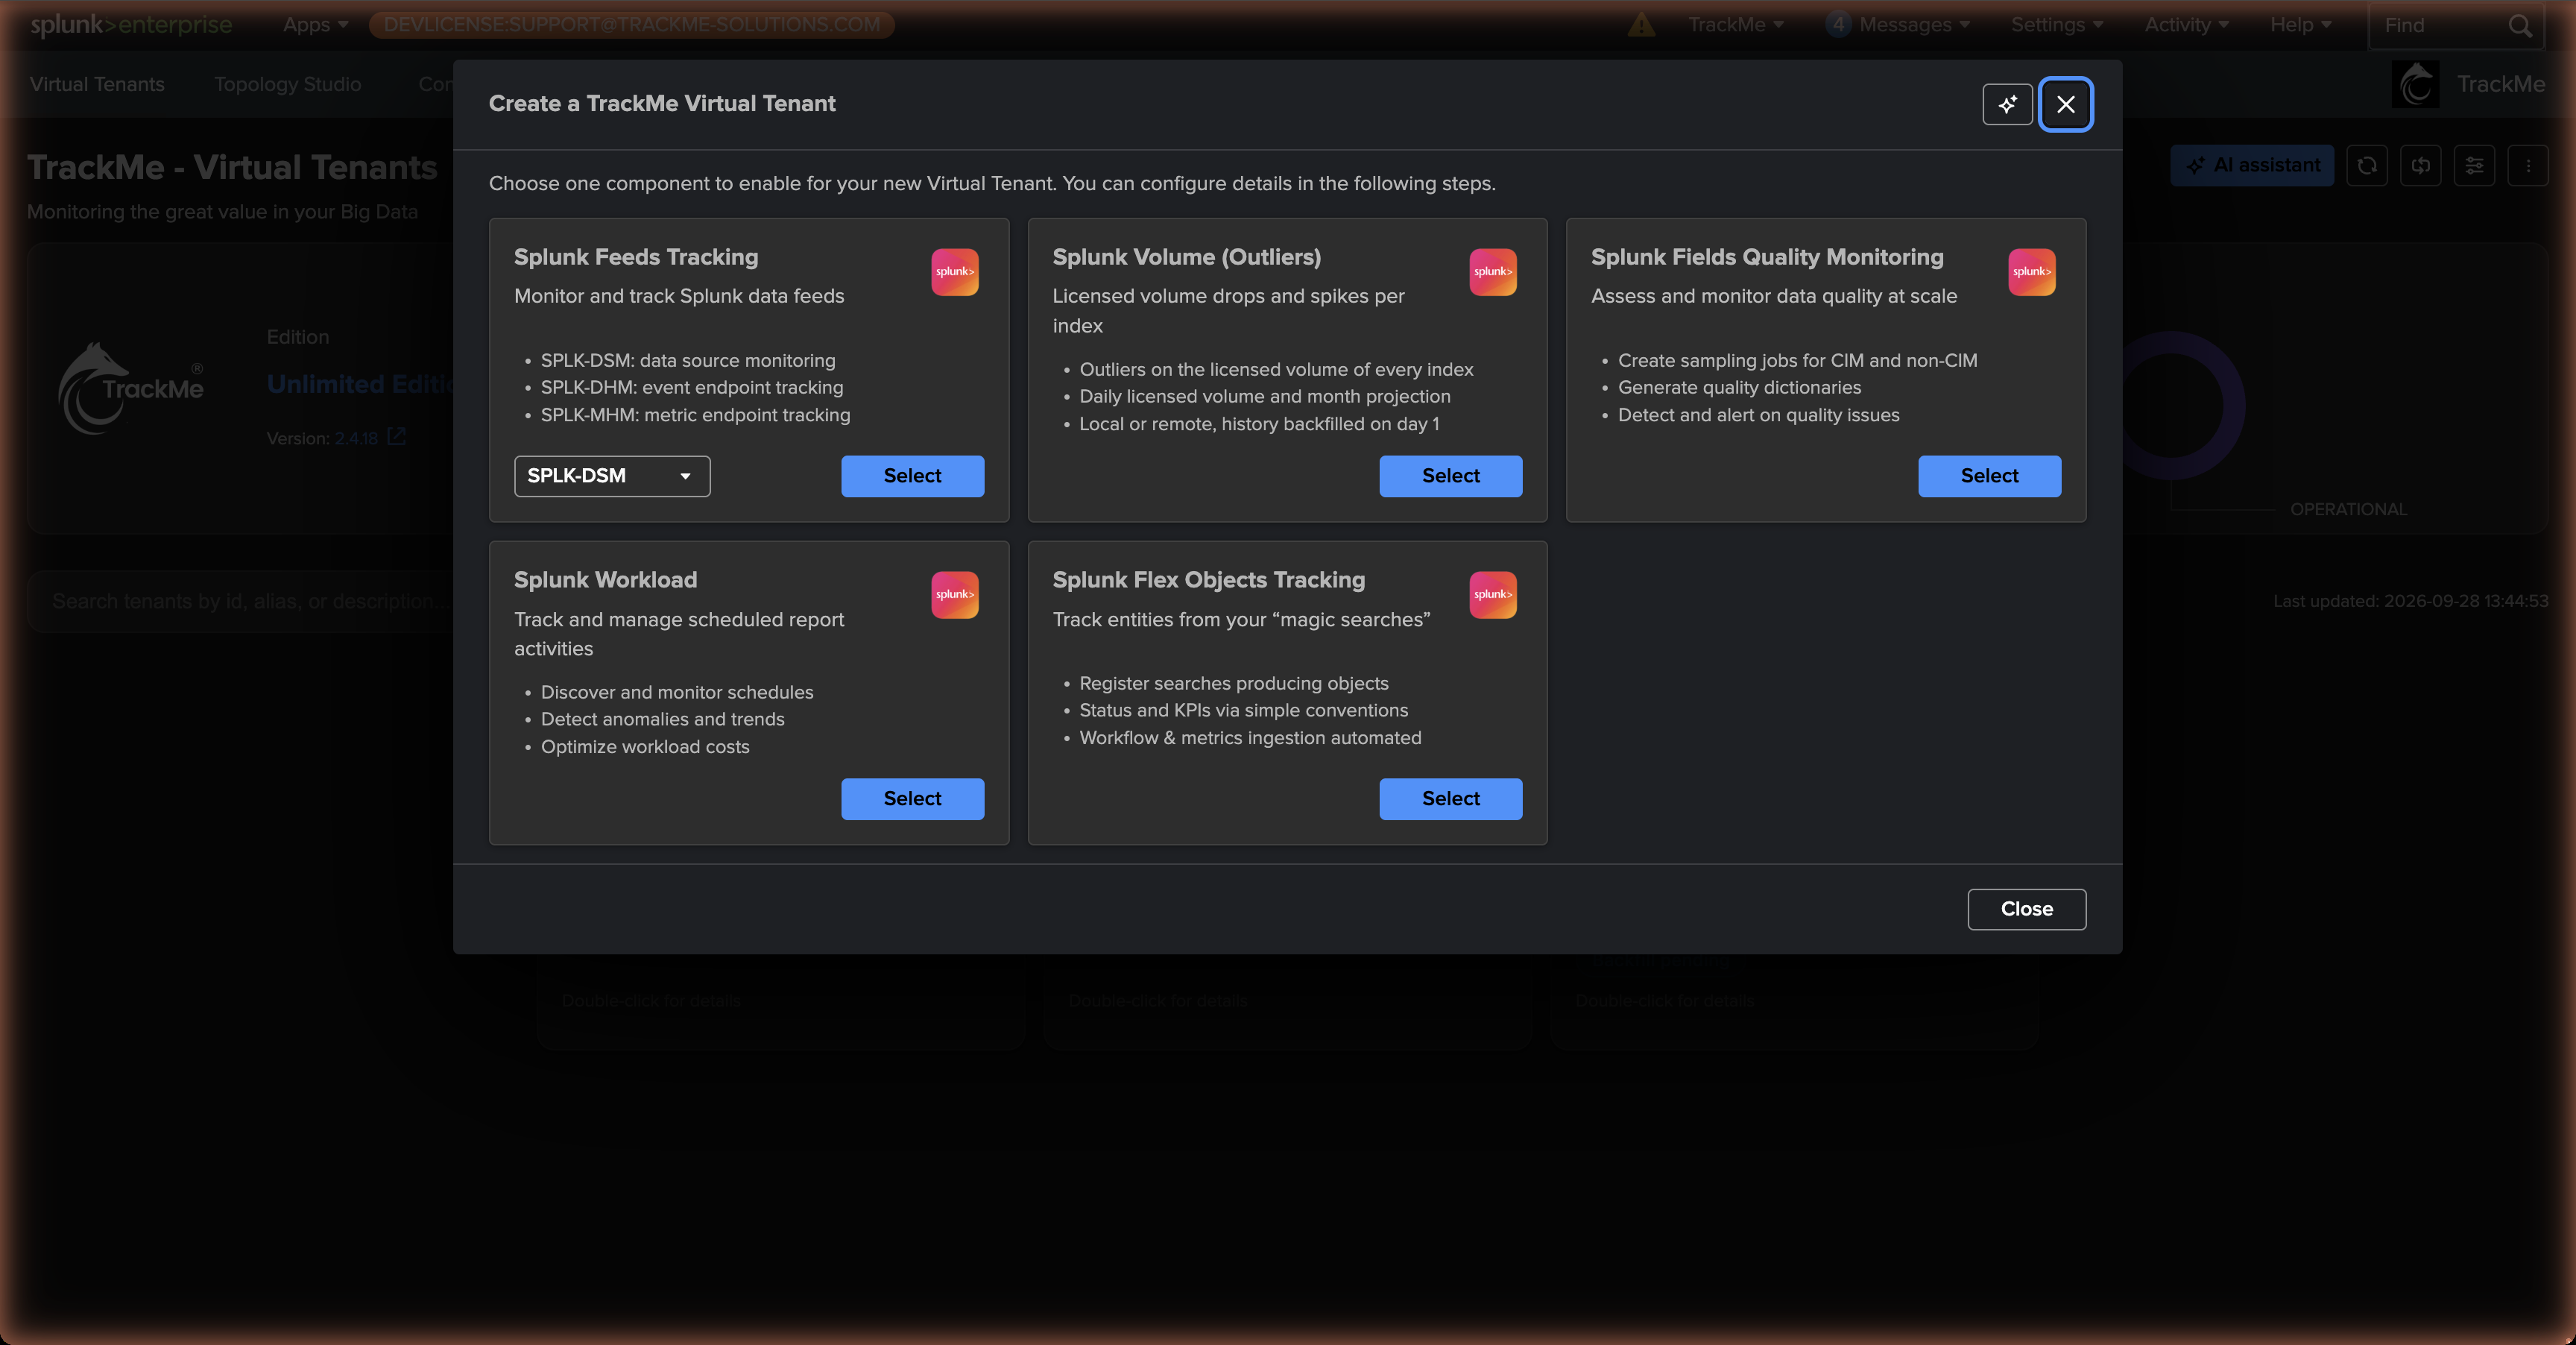Click the splunk>enterprise logo
The width and height of the screenshot is (2576, 1345).
click(x=131, y=25)
